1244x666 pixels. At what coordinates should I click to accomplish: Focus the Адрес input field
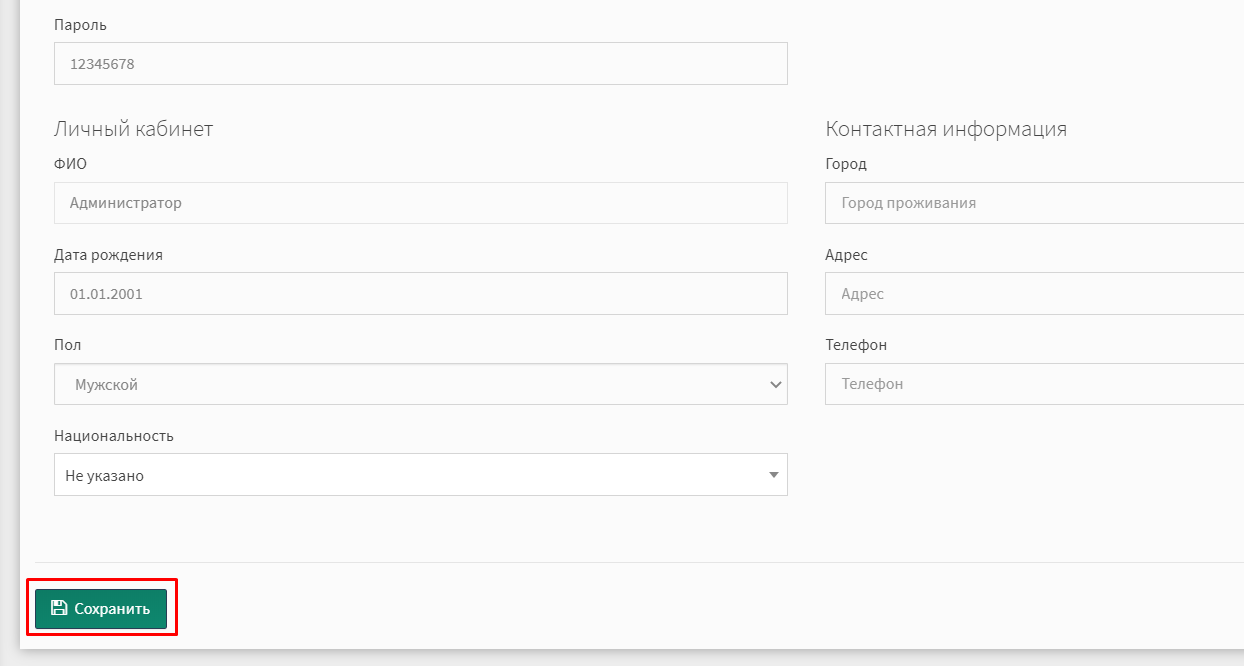[x=1034, y=294]
